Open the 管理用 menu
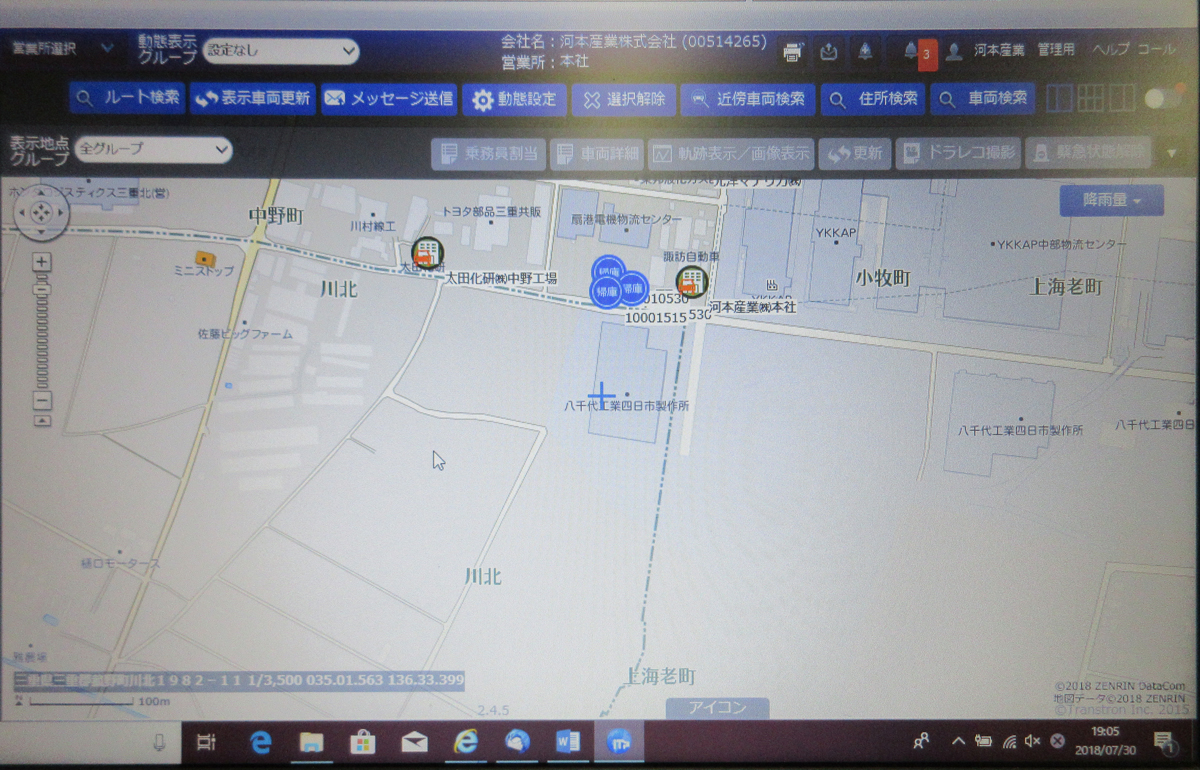Image resolution: width=1200 pixels, height=770 pixels. point(1056,50)
